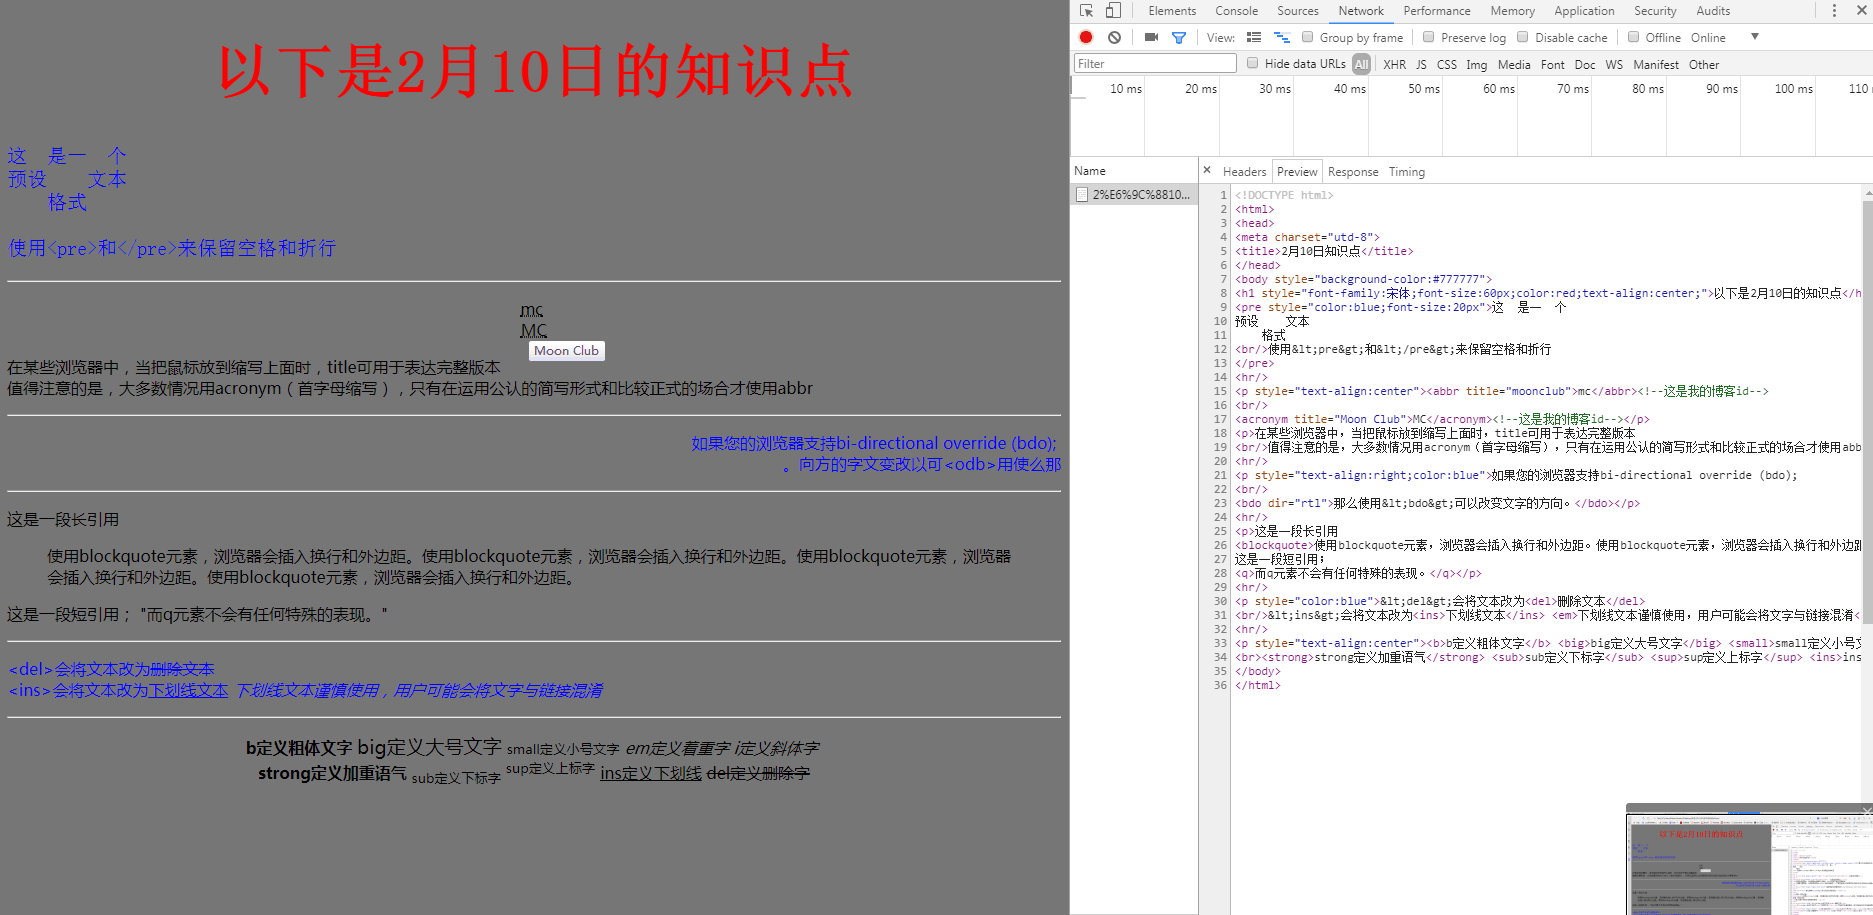Show the request Preview tab
The height and width of the screenshot is (915, 1873).
pos(1297,172)
